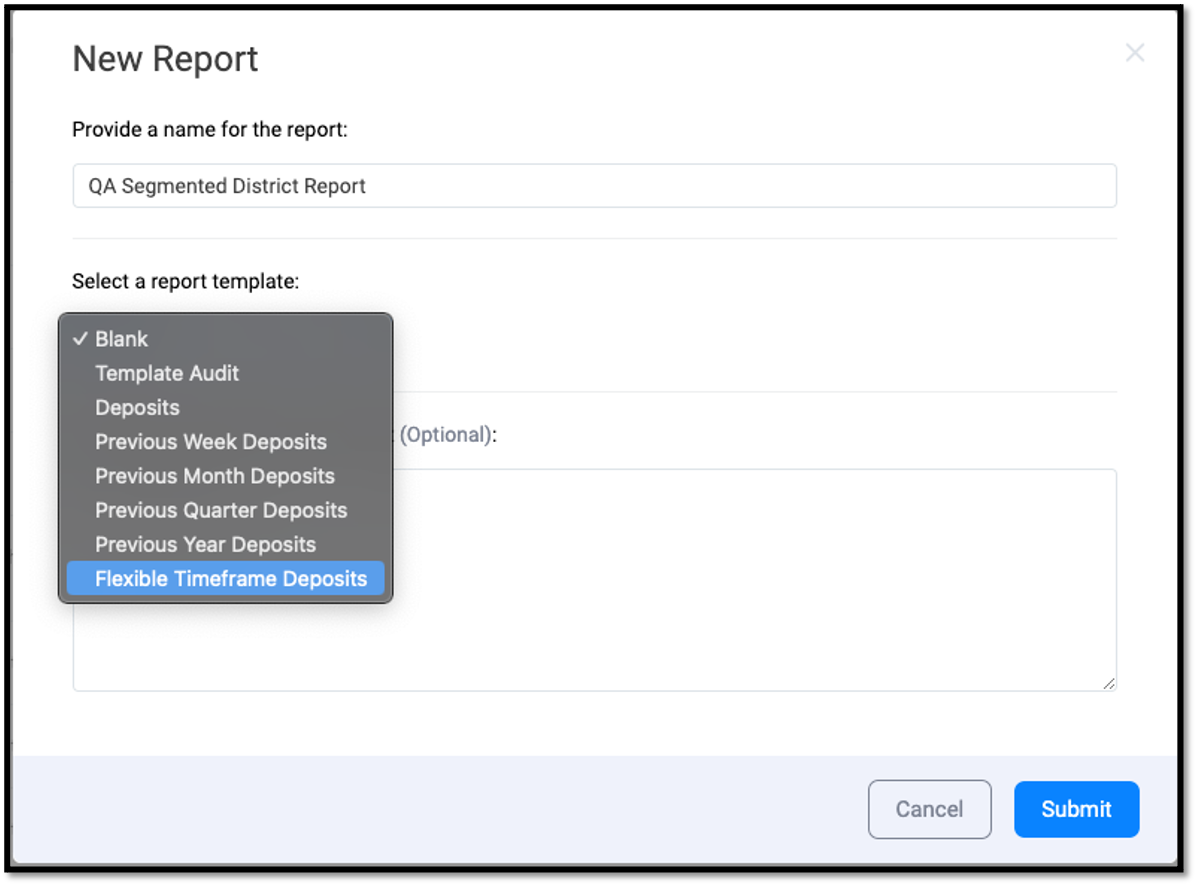Select Previous Quarter Deposits template
The height and width of the screenshot is (885, 1197).
point(220,510)
